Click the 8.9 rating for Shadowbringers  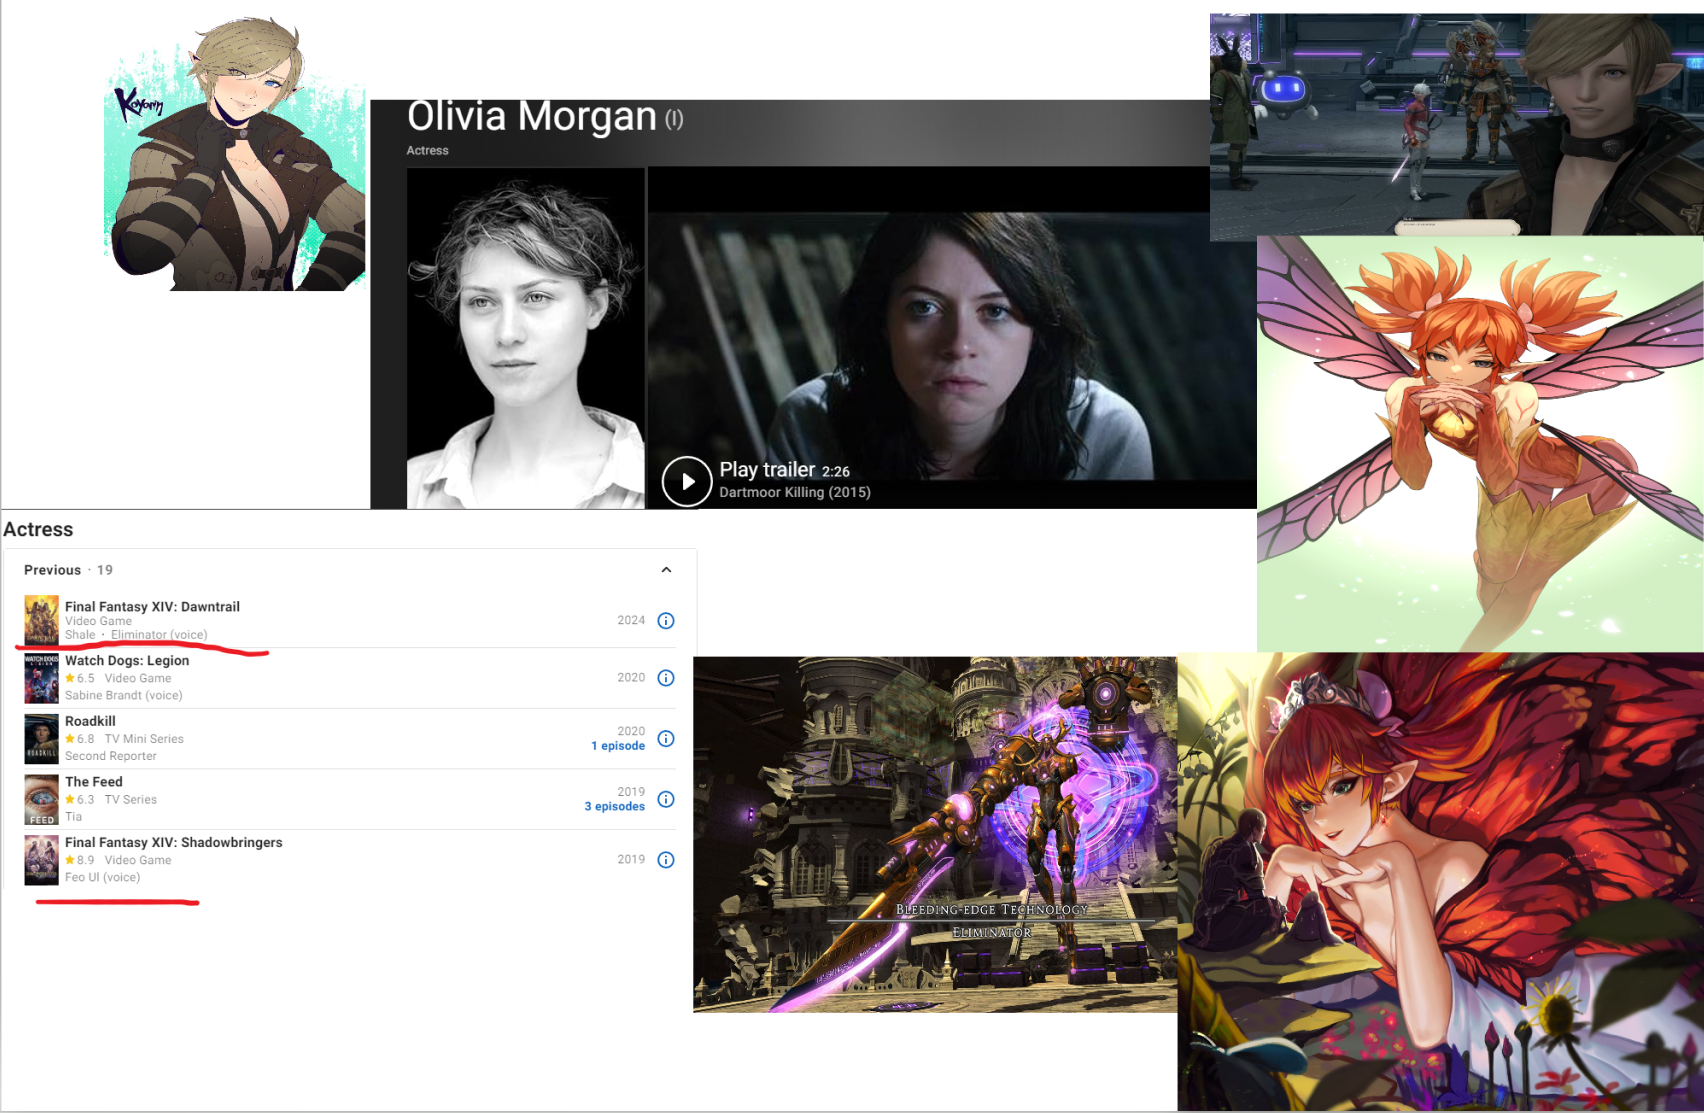tap(80, 860)
